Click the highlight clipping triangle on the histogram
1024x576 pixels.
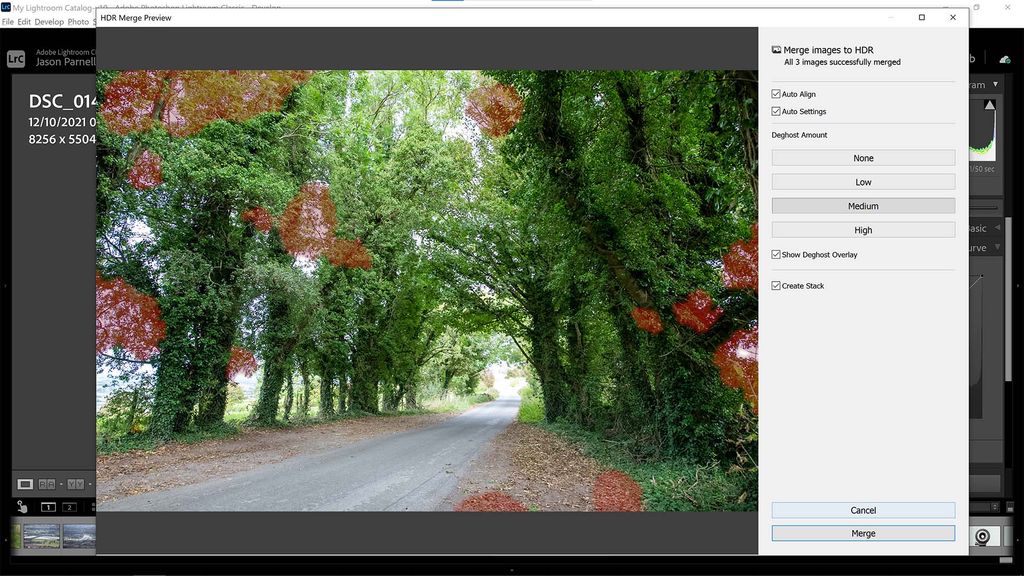990,106
